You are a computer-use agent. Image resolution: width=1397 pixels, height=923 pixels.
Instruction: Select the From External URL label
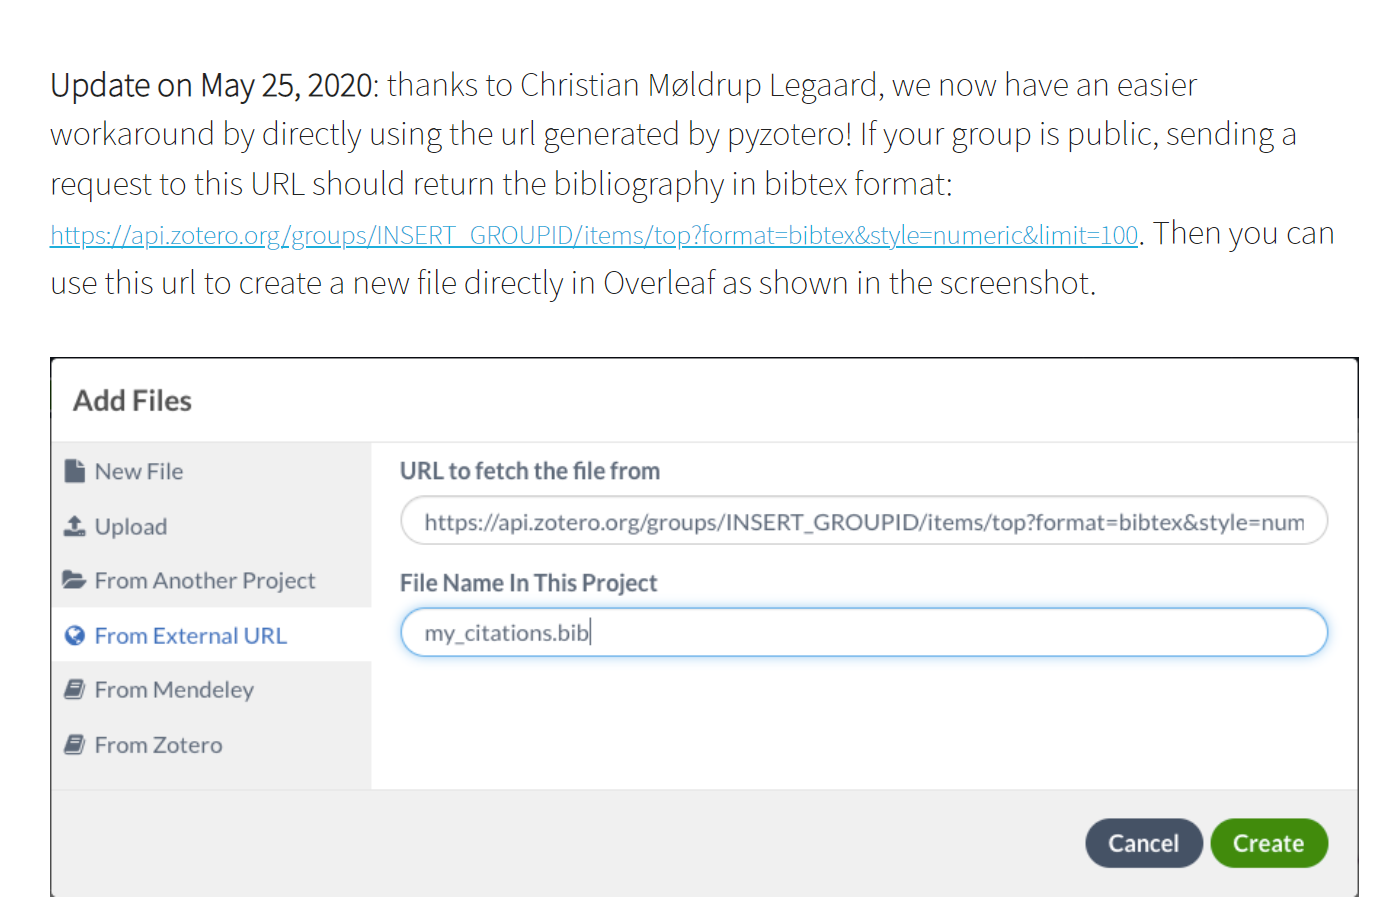coord(191,636)
